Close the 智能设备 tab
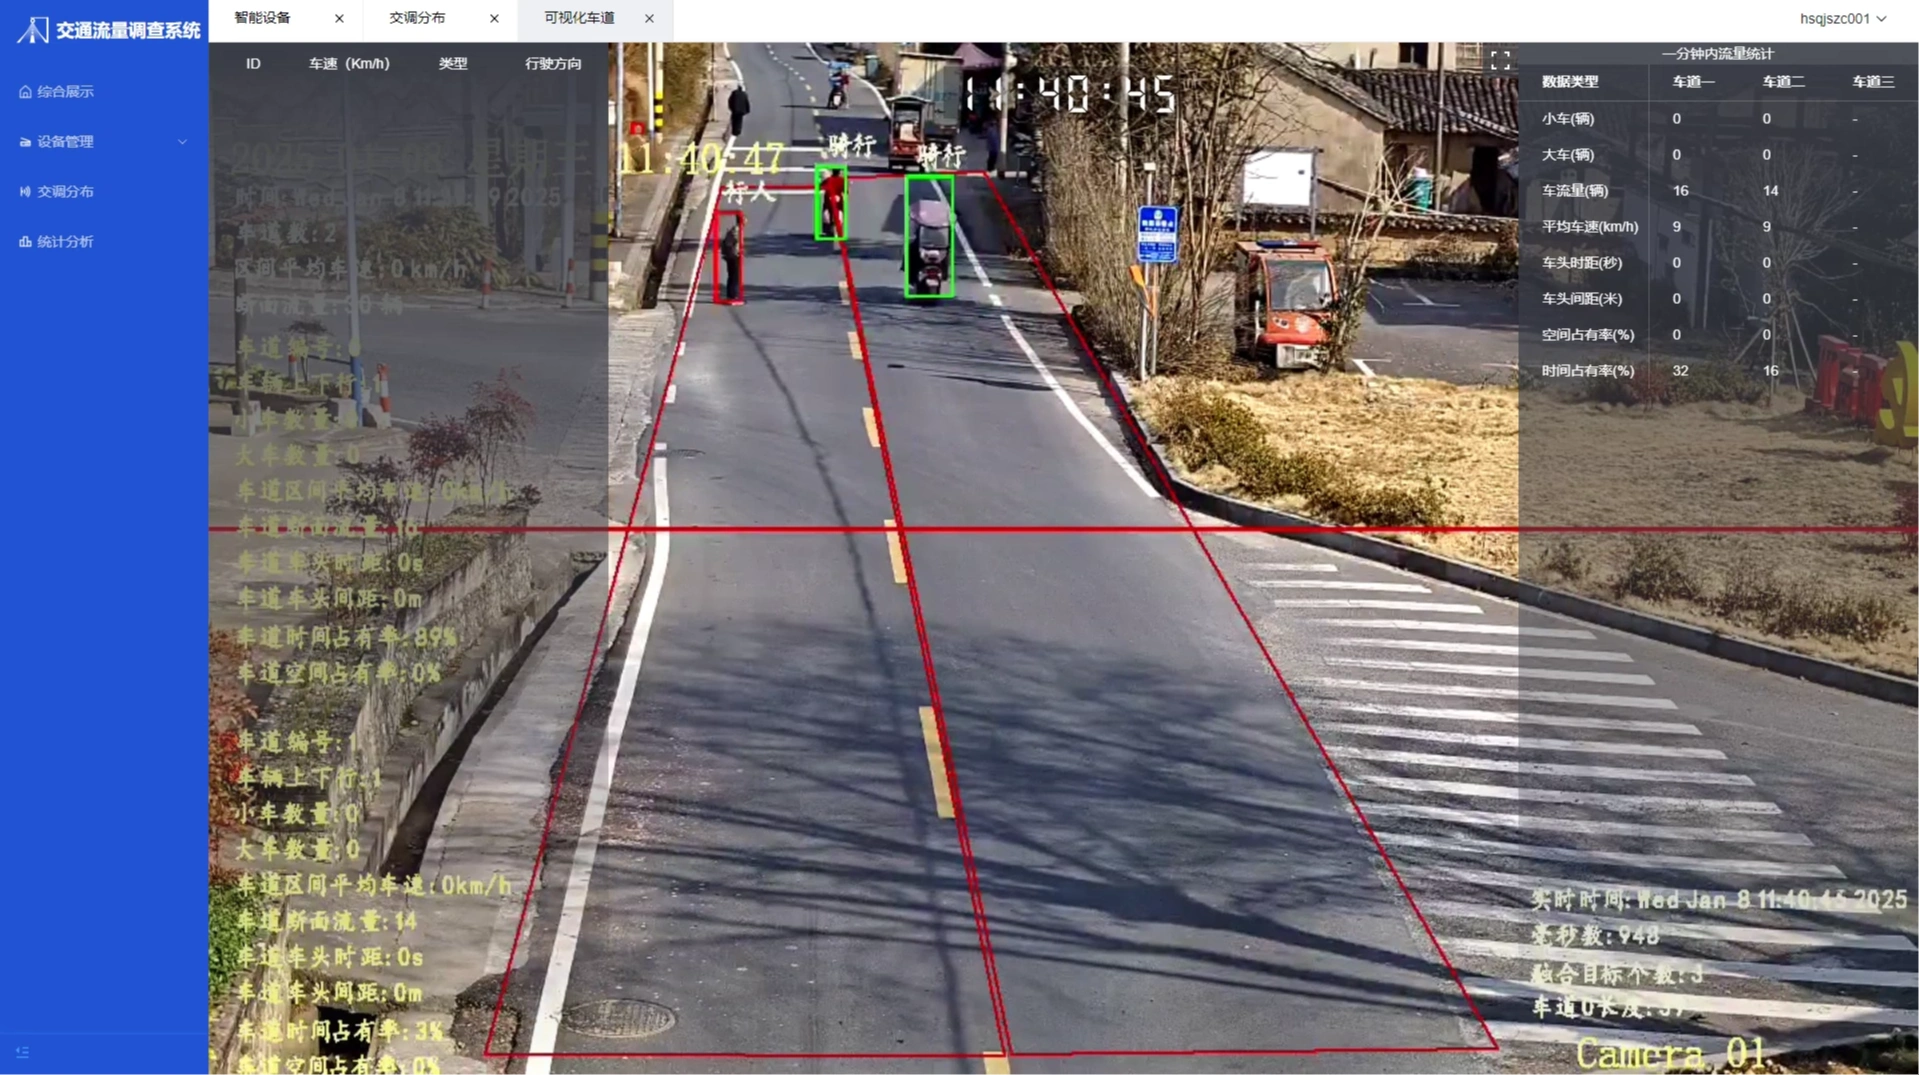The width and height of the screenshot is (1919, 1075). [x=339, y=19]
